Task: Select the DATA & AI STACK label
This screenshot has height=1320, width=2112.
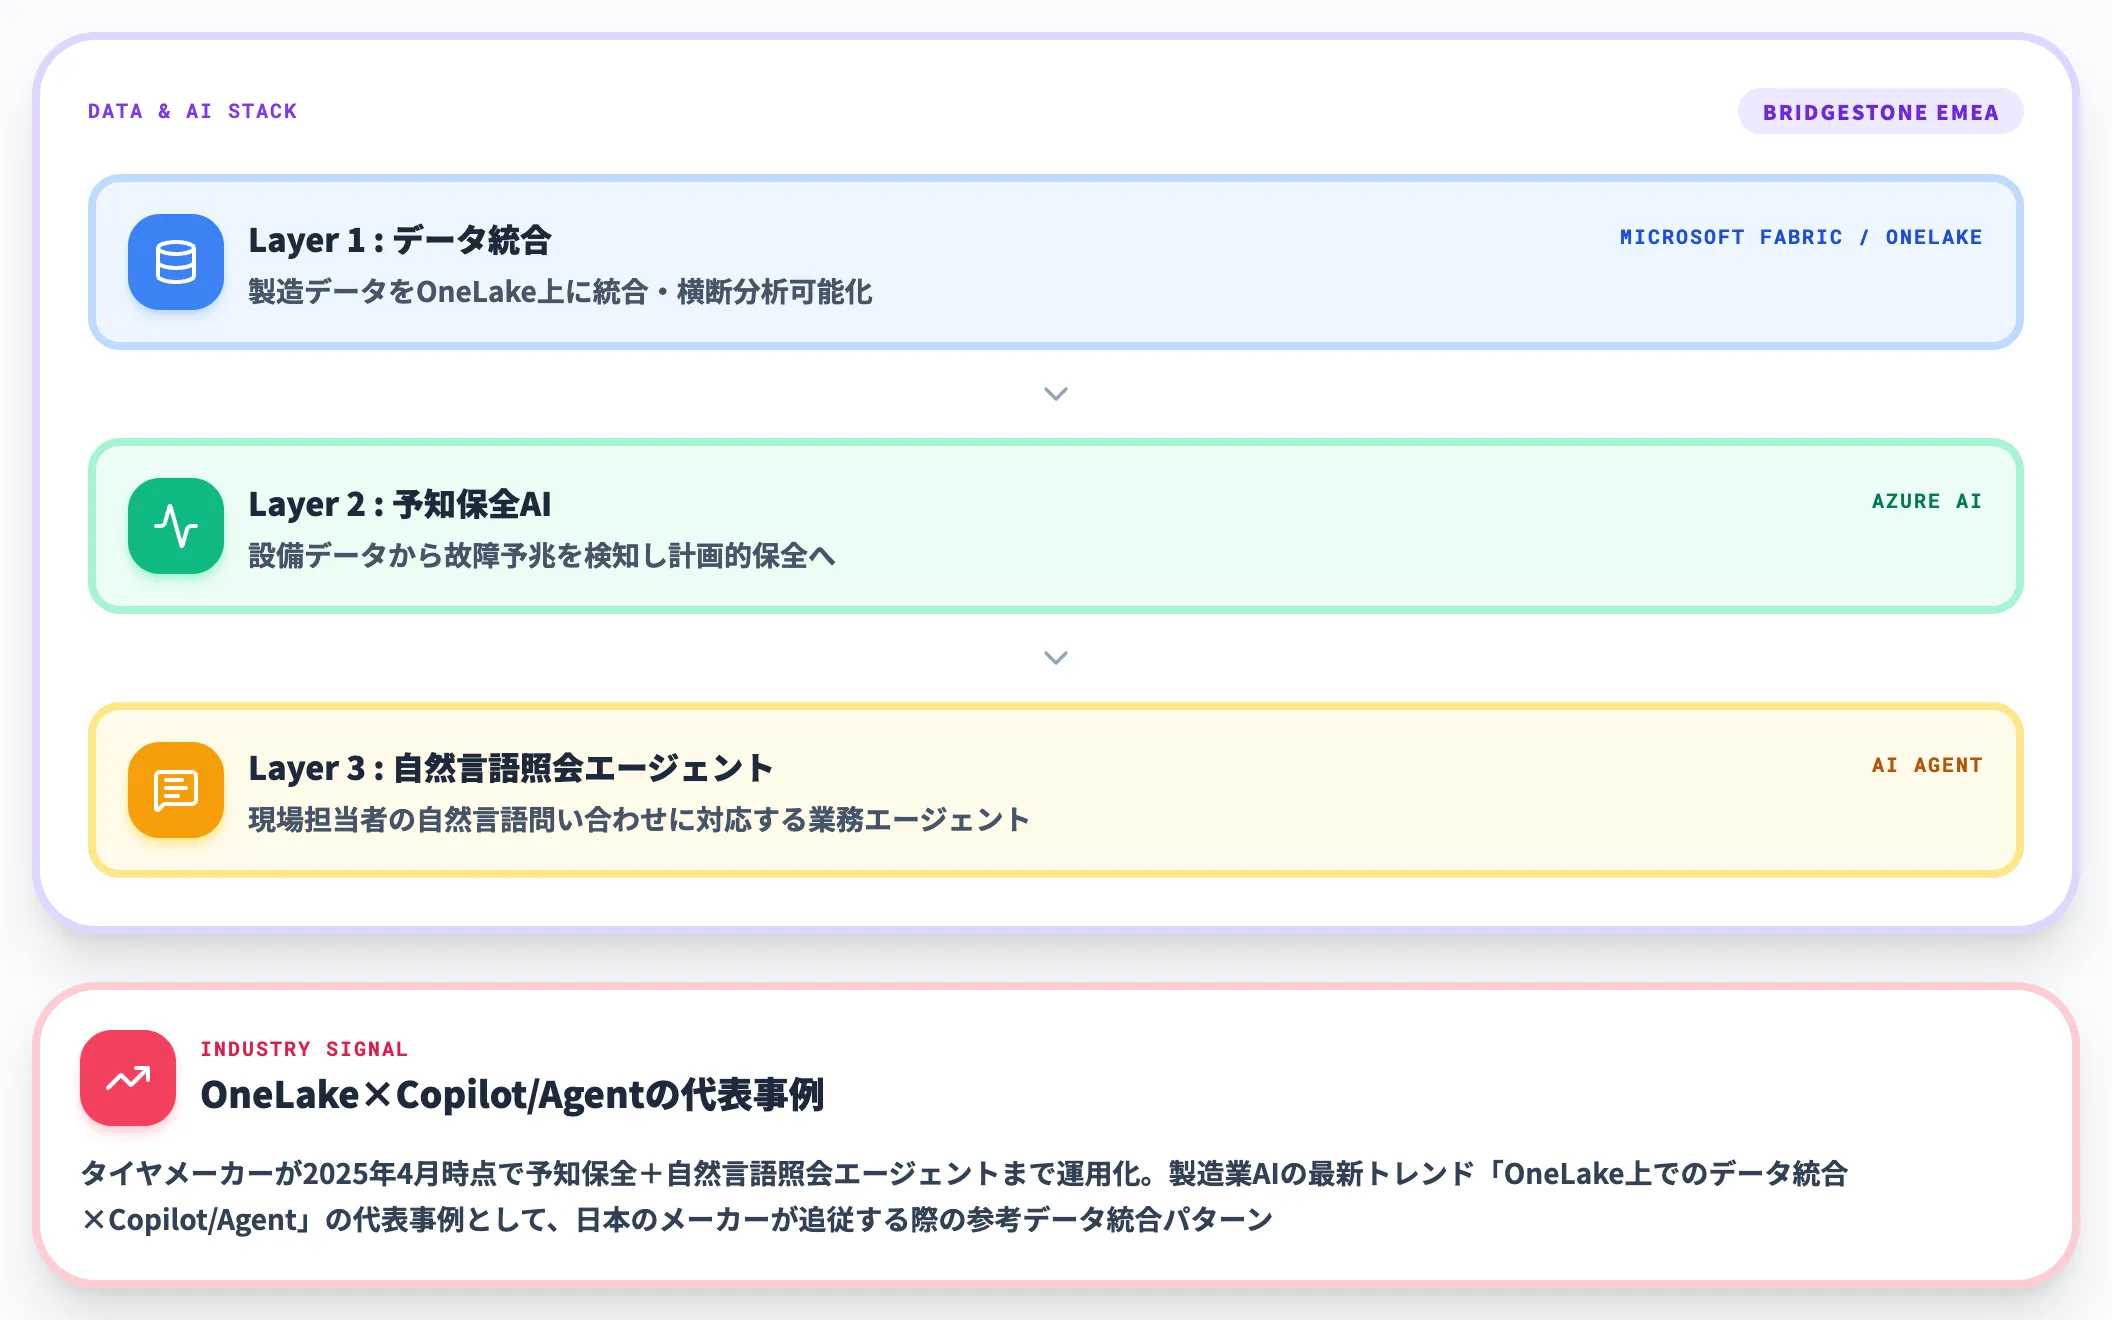Action: click(x=192, y=111)
